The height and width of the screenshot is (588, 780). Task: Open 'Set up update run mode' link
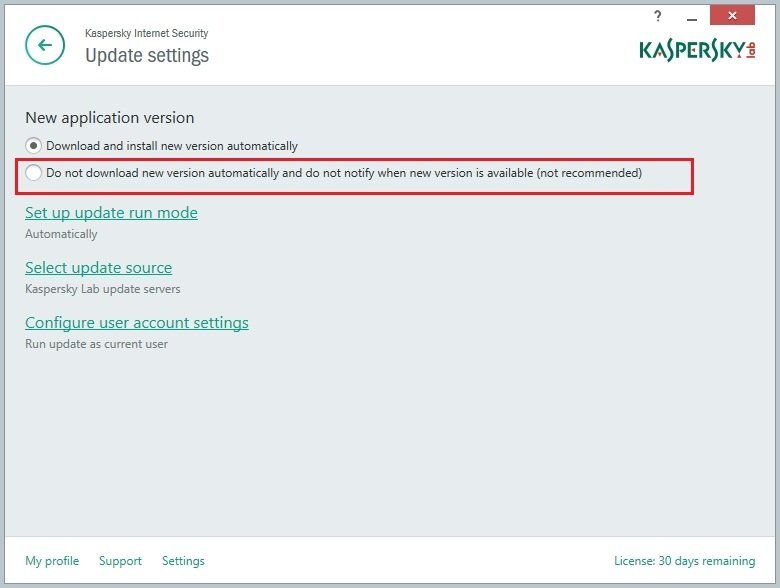(111, 212)
